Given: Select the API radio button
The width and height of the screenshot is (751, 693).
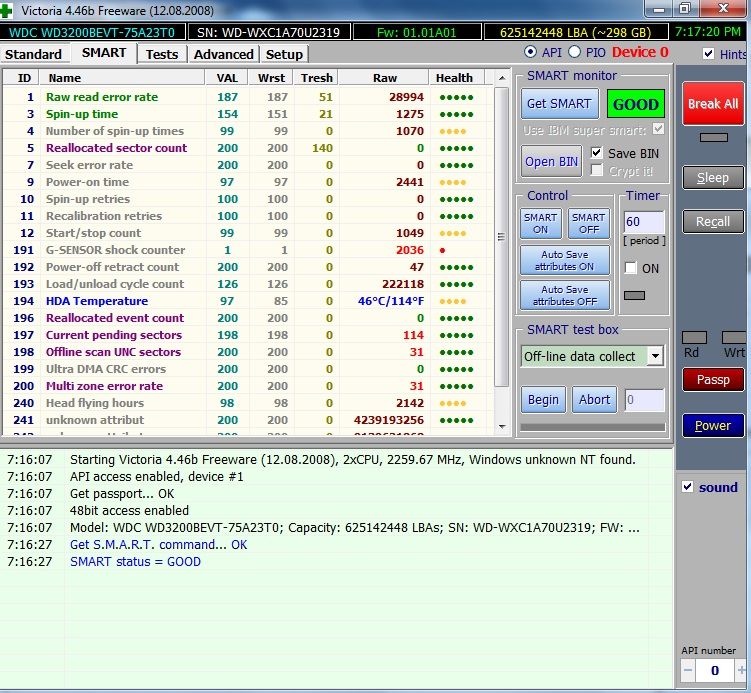Looking at the screenshot, I should click(x=530, y=52).
